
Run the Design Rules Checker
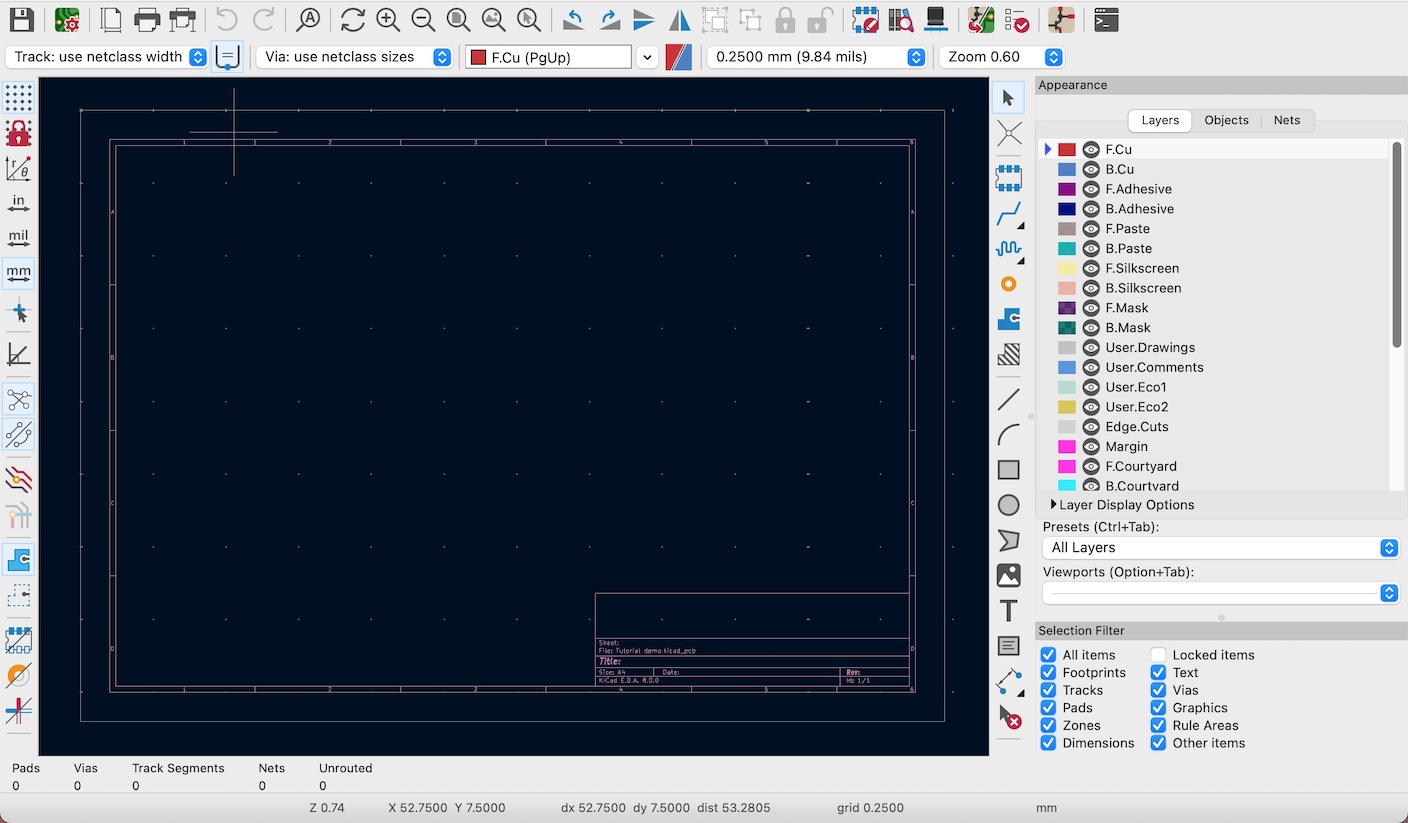pos(1016,19)
